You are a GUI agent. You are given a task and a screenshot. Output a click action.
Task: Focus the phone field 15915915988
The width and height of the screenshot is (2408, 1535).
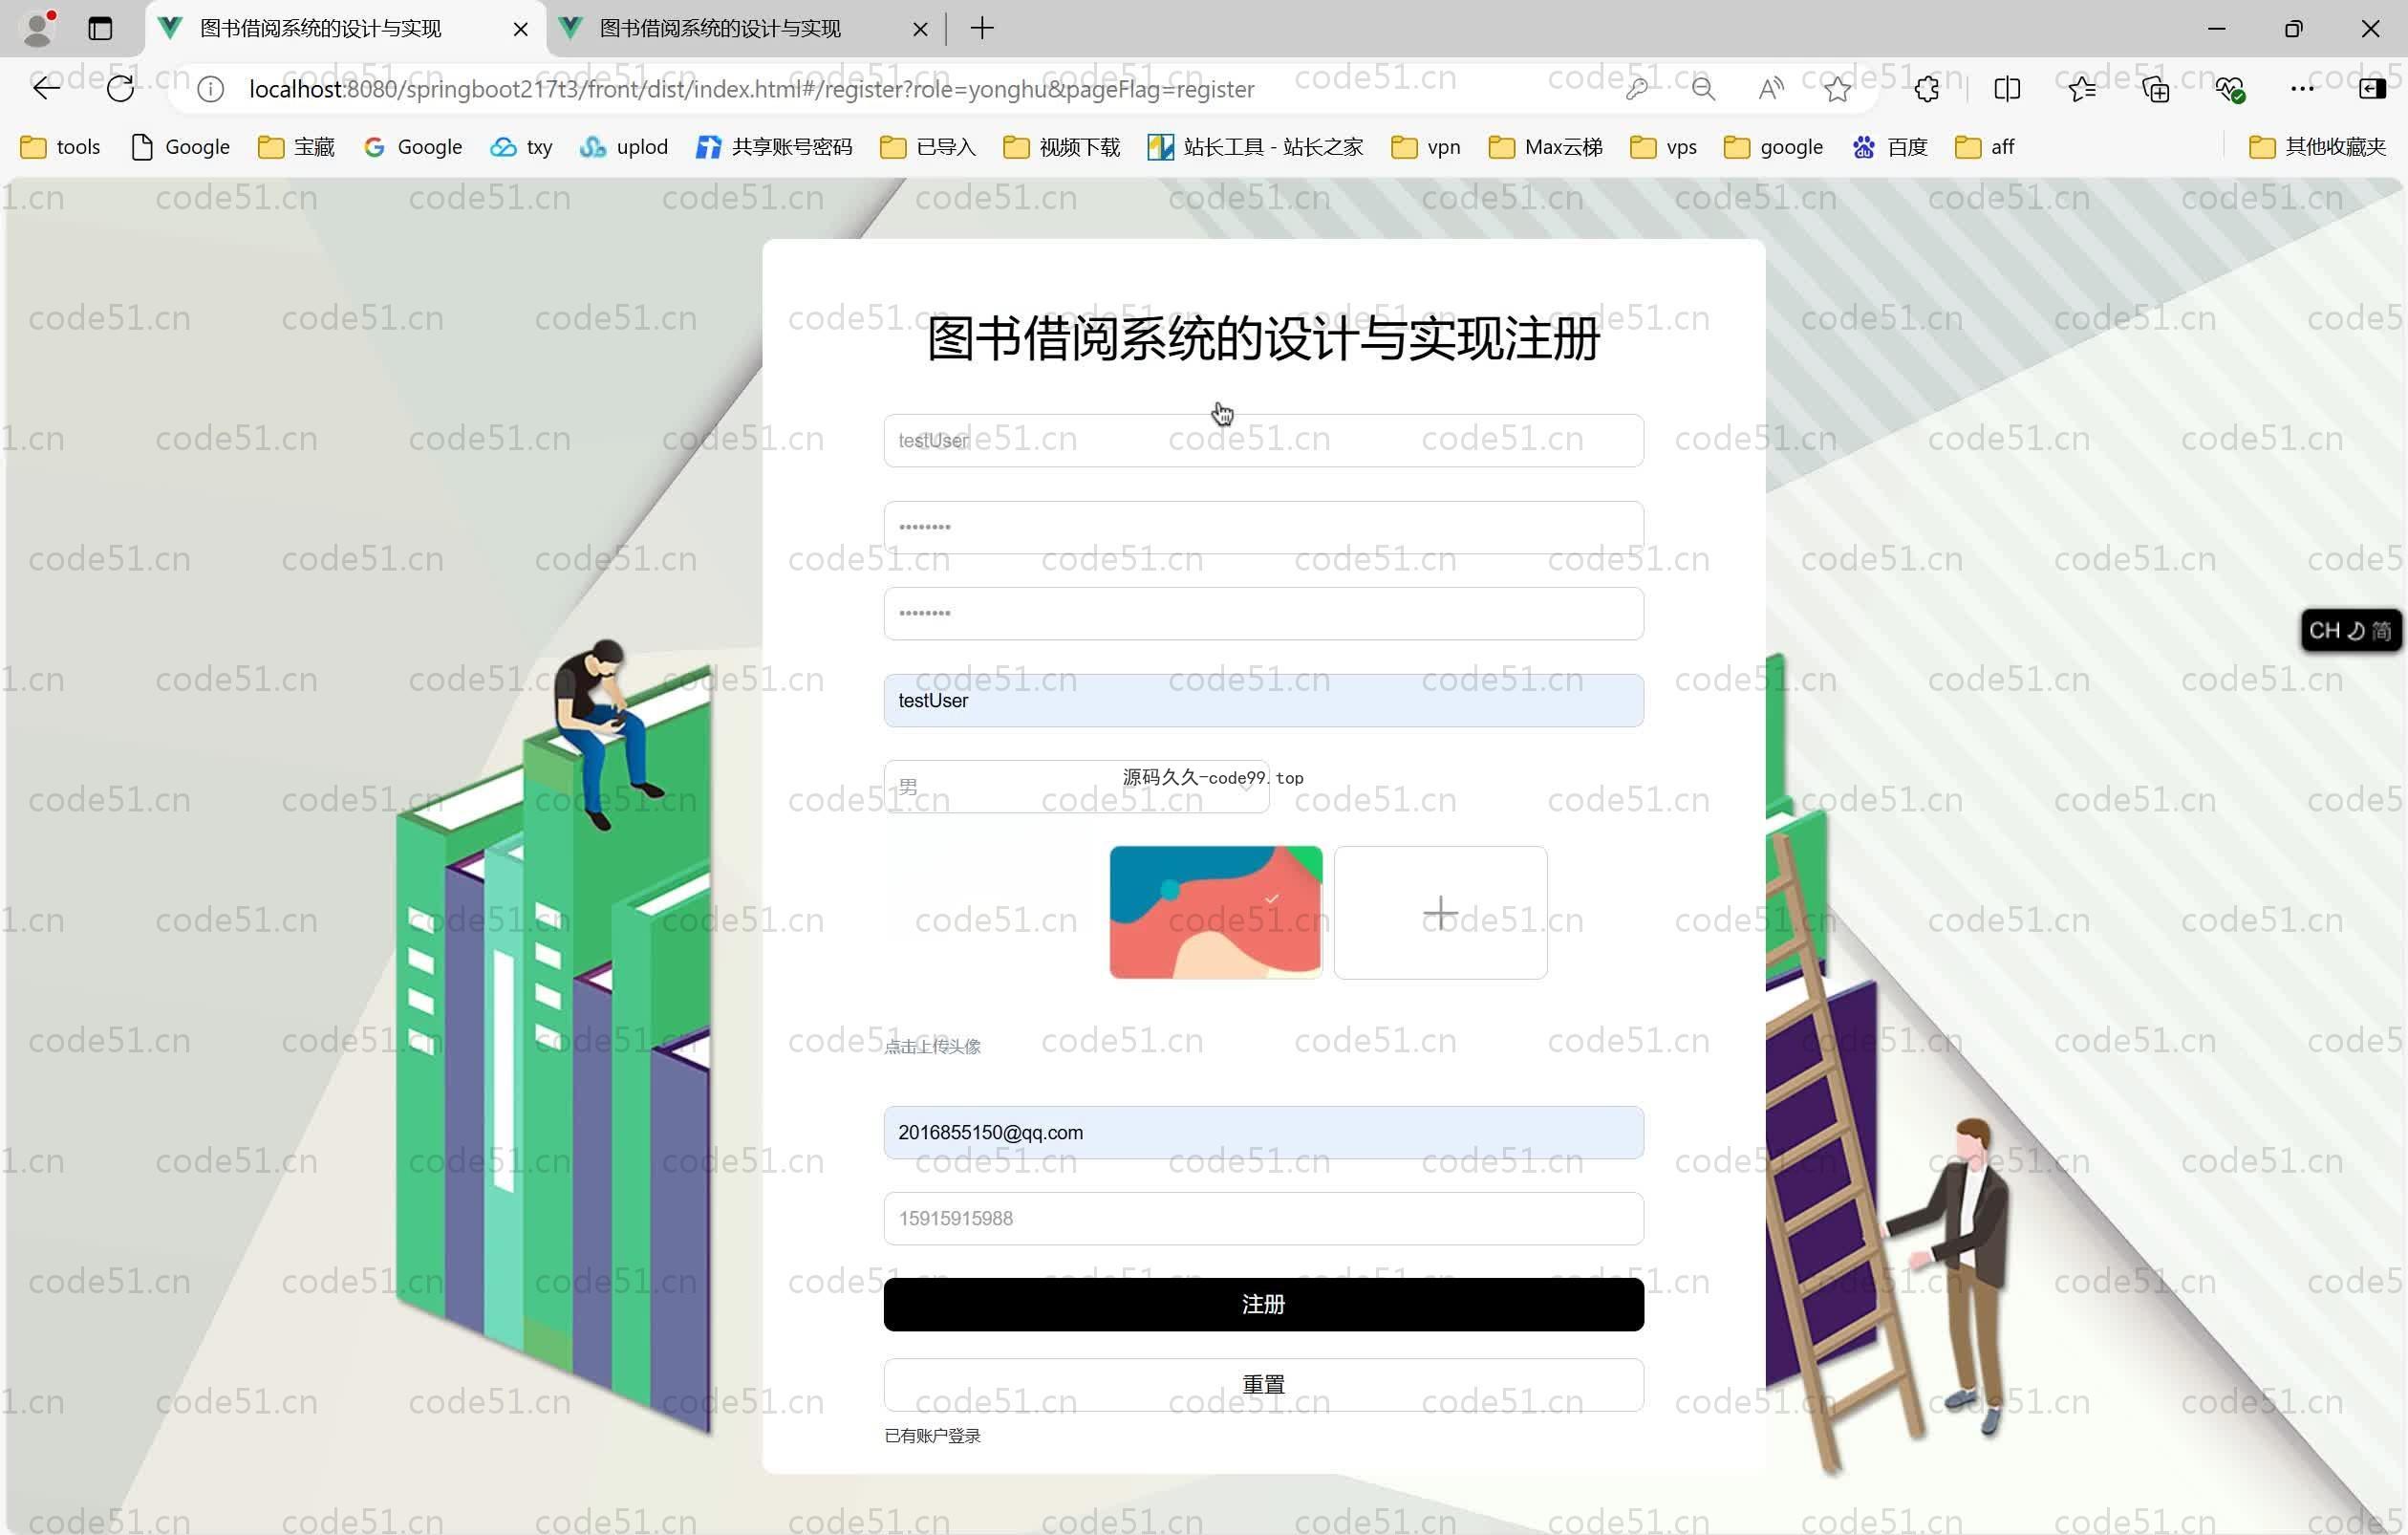(1263, 1218)
